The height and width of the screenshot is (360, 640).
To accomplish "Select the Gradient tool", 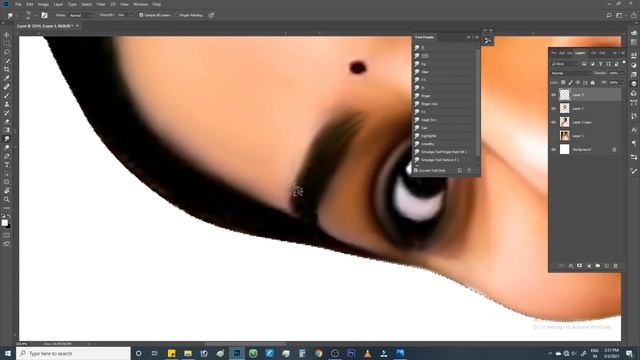I will [7, 130].
